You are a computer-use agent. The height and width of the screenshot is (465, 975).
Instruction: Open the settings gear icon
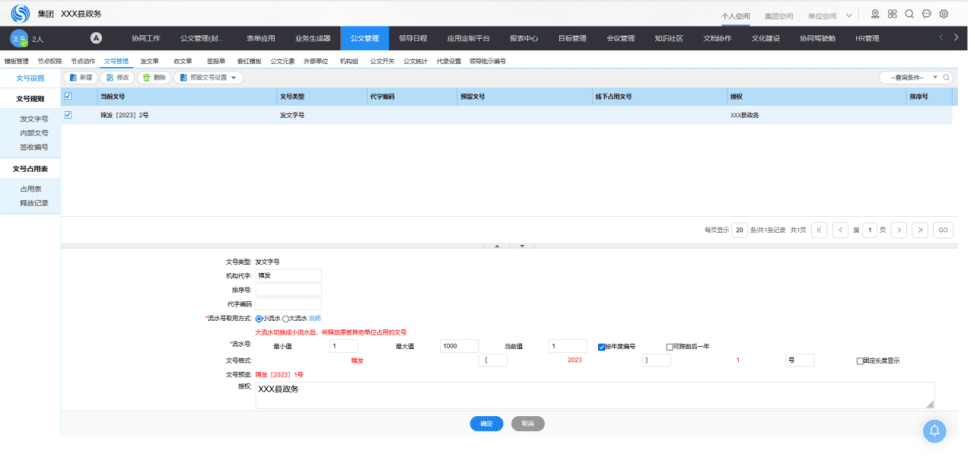click(x=944, y=14)
